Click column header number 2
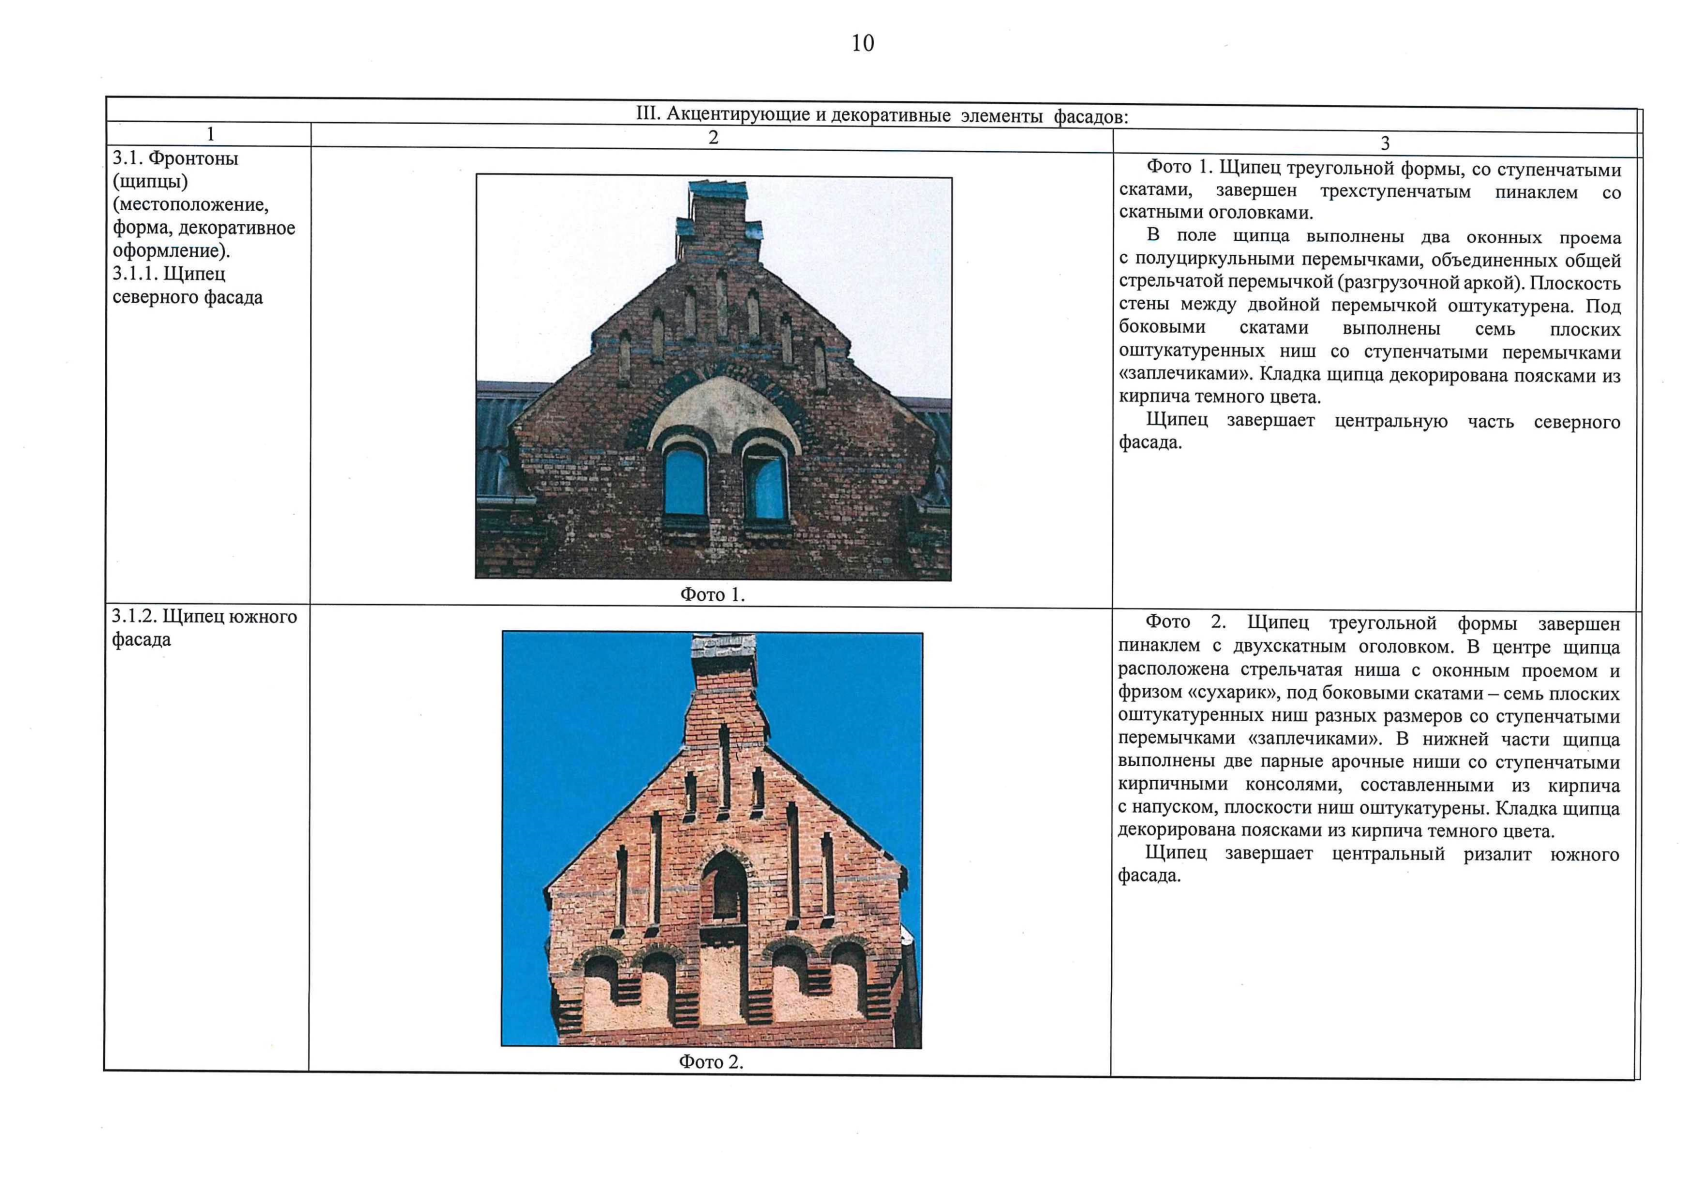Viewport: 1697px width, 1200px height. [x=713, y=138]
